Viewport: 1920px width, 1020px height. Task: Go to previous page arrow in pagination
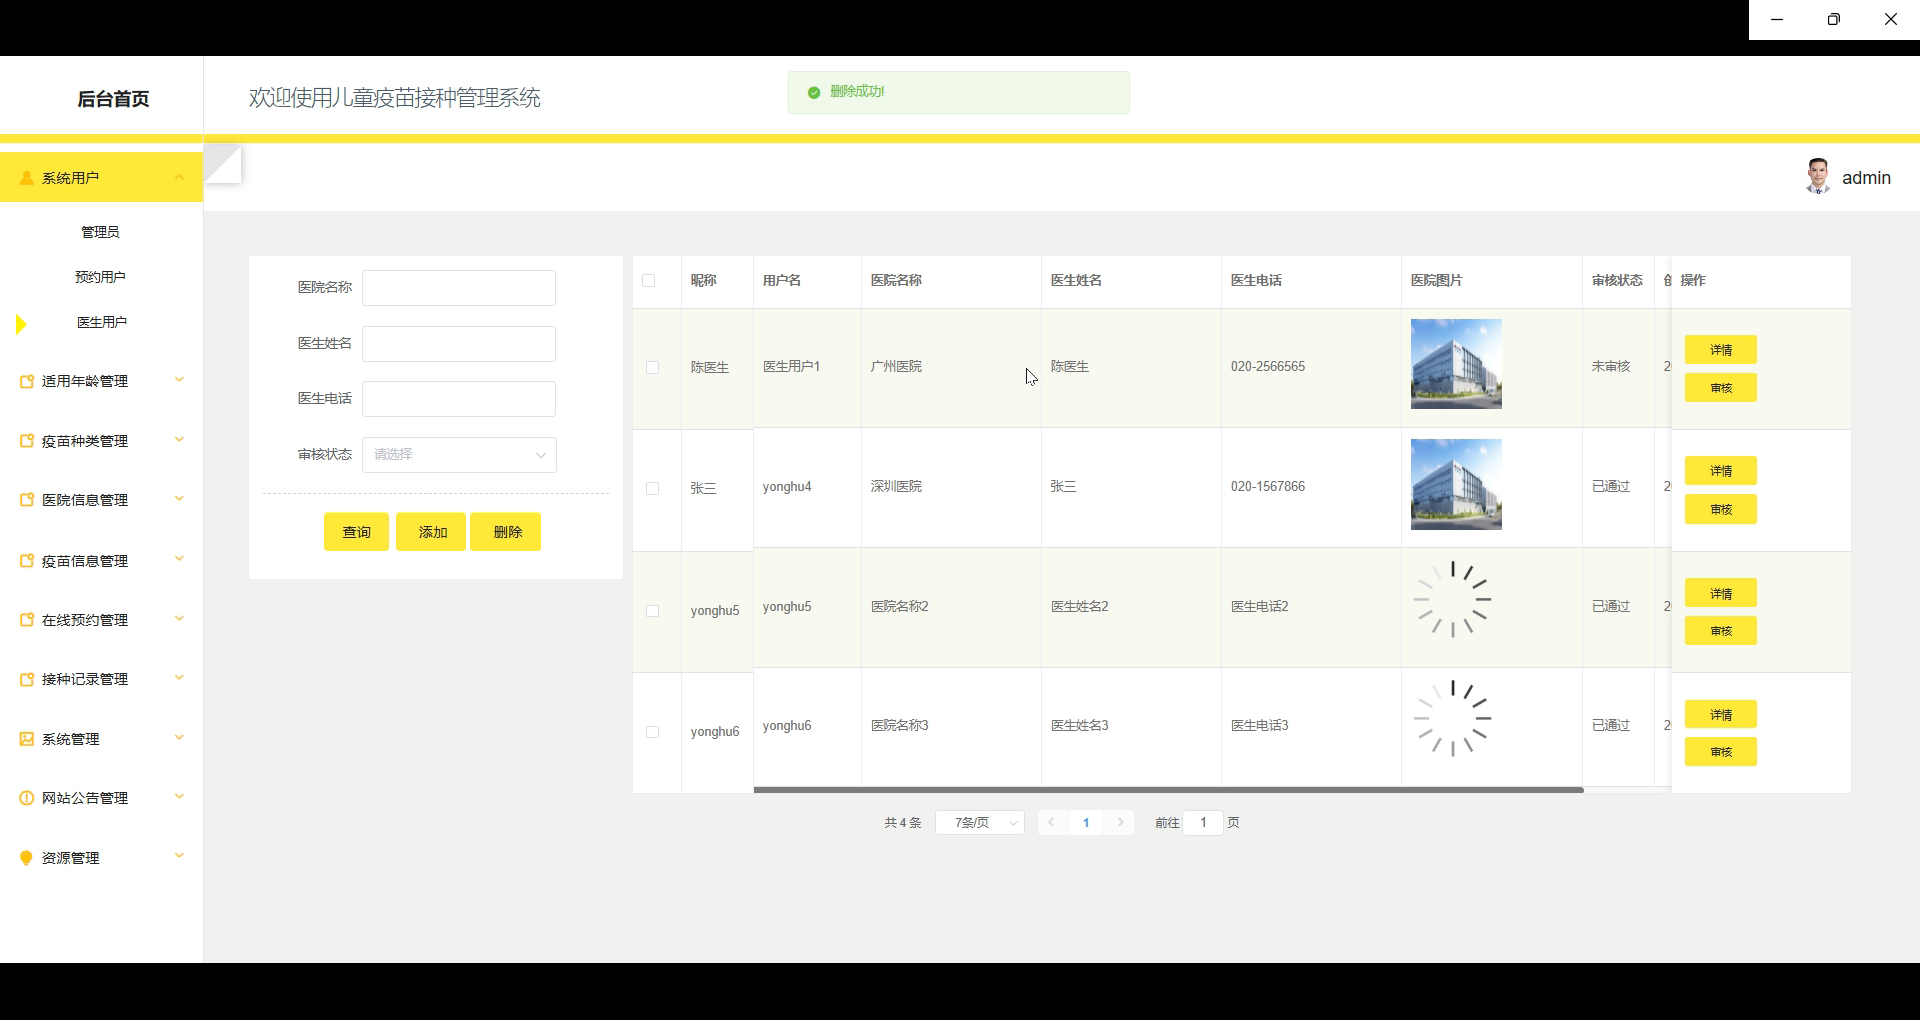click(1051, 822)
